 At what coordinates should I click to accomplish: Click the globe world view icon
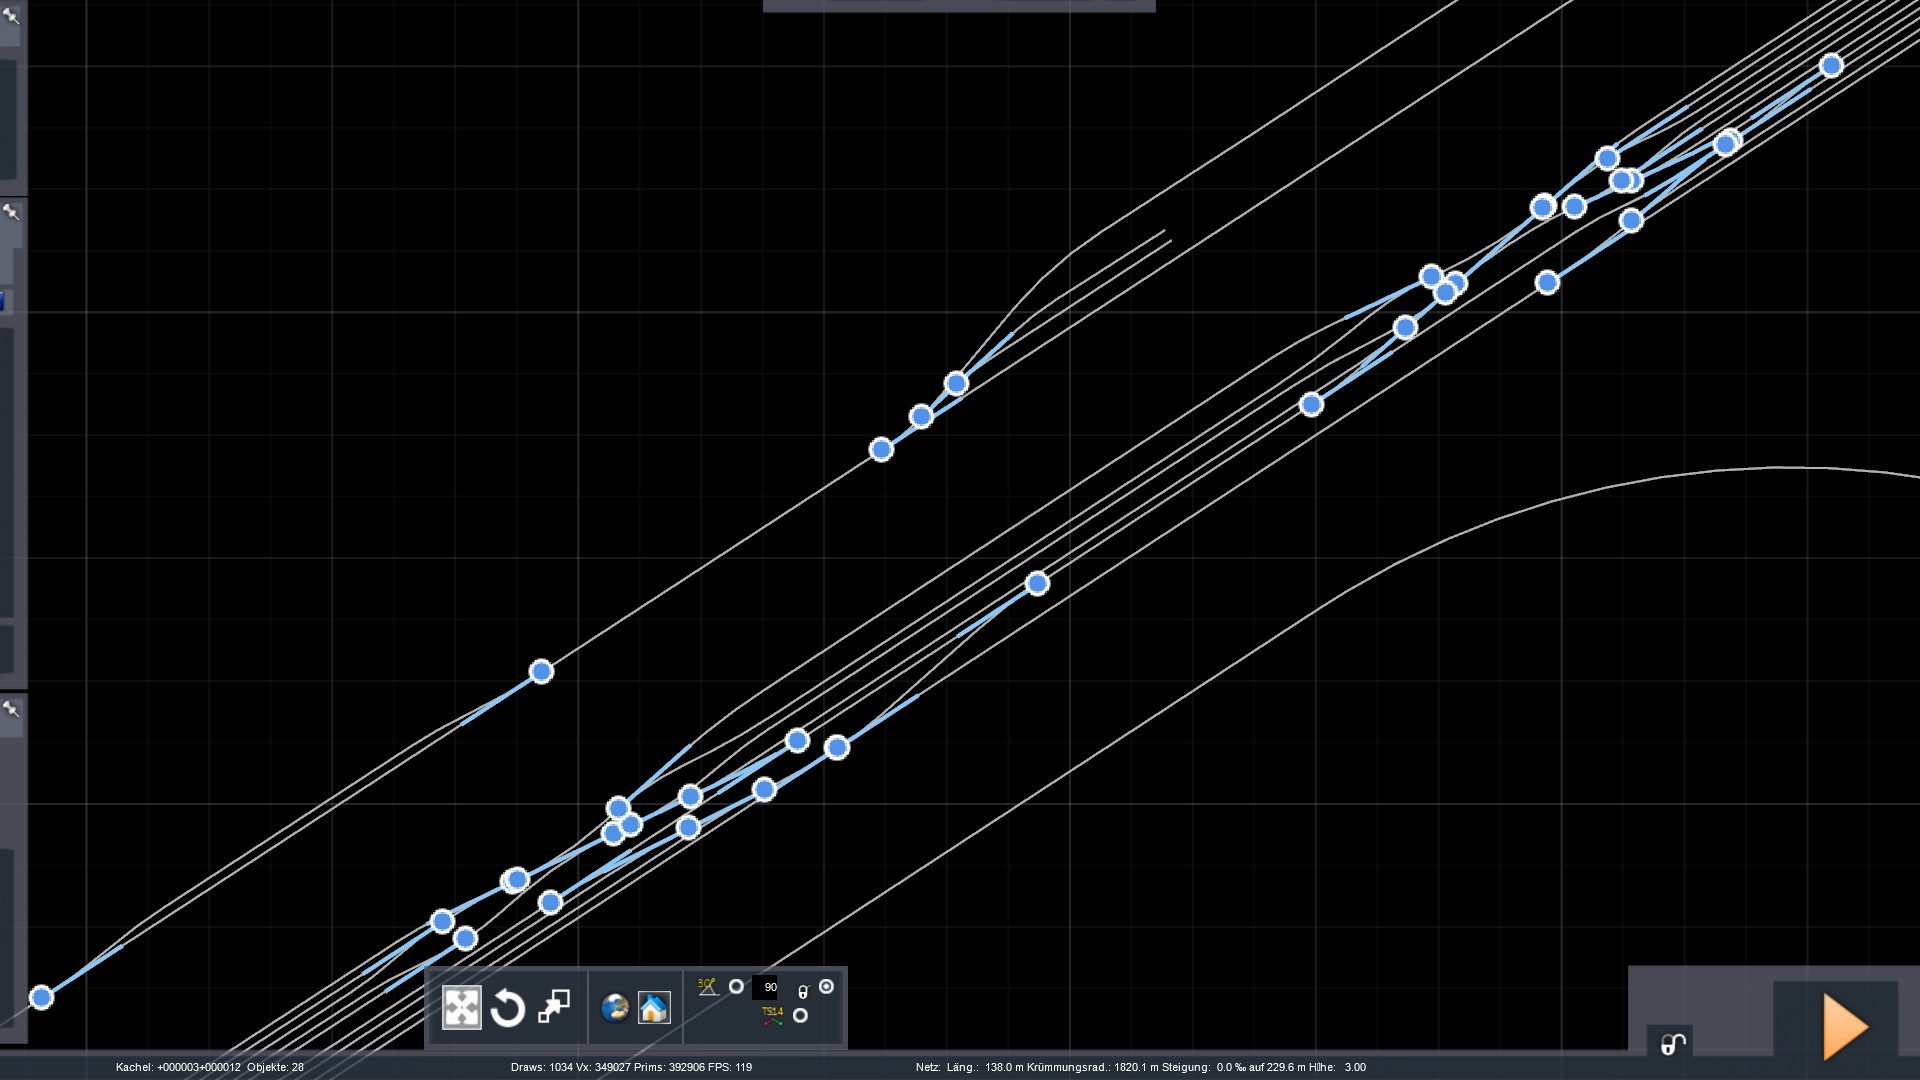click(x=614, y=1007)
